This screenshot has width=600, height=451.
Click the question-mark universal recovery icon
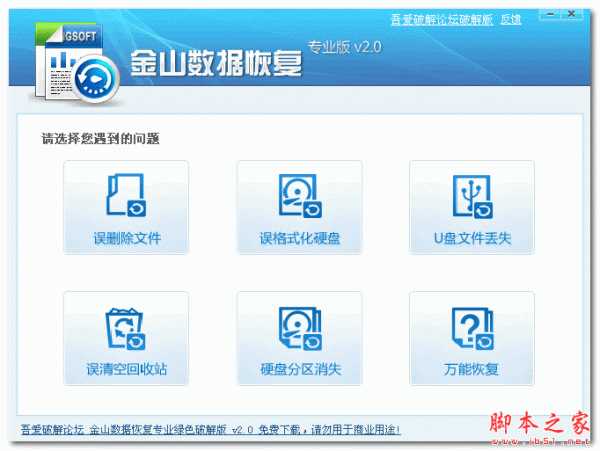pos(473,328)
